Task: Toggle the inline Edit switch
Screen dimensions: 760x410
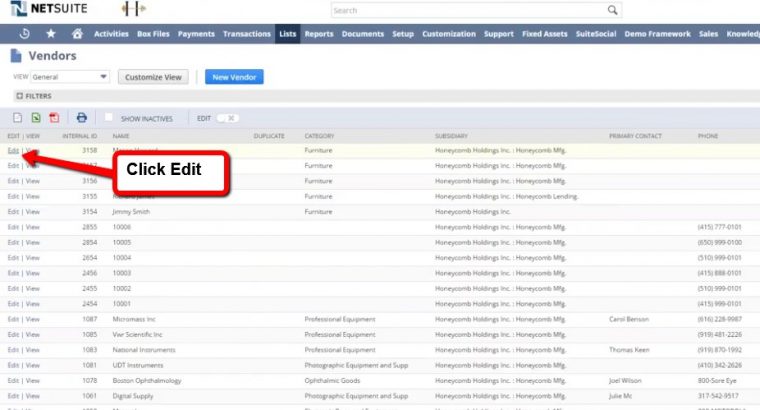Action: pyautogui.click(x=227, y=118)
